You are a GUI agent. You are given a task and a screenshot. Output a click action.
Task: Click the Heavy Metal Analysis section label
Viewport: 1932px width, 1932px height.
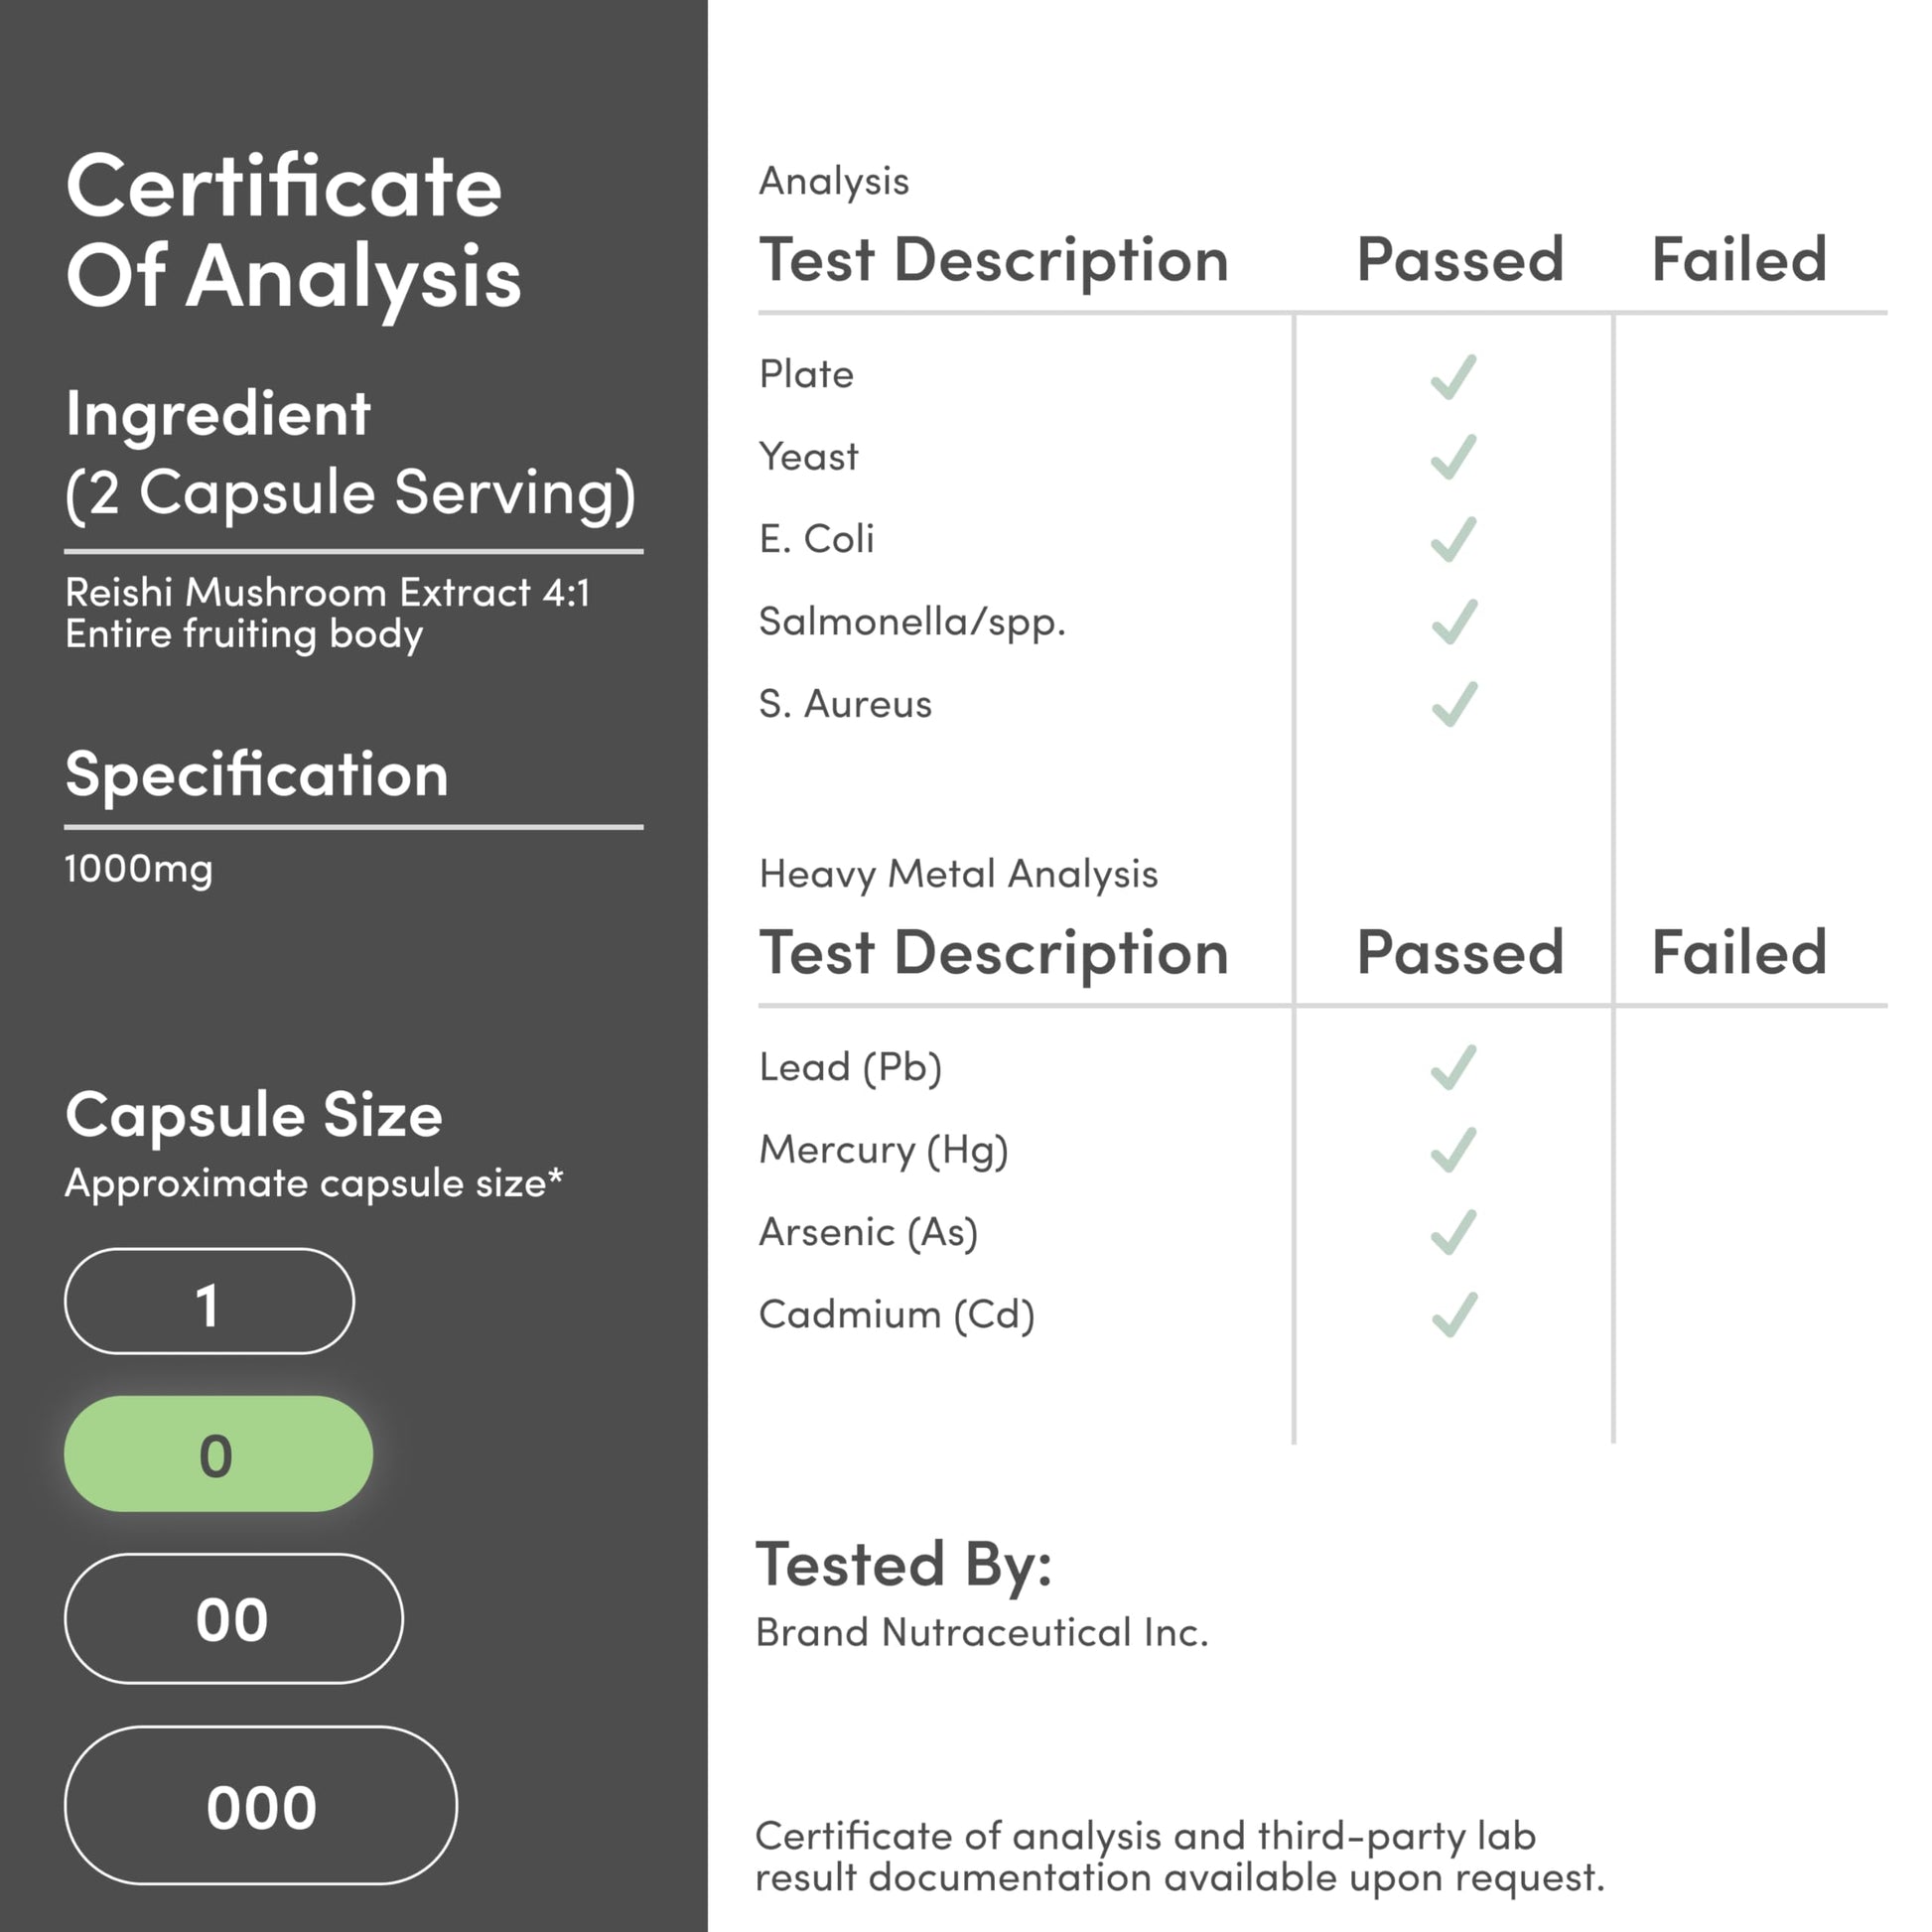tap(958, 875)
